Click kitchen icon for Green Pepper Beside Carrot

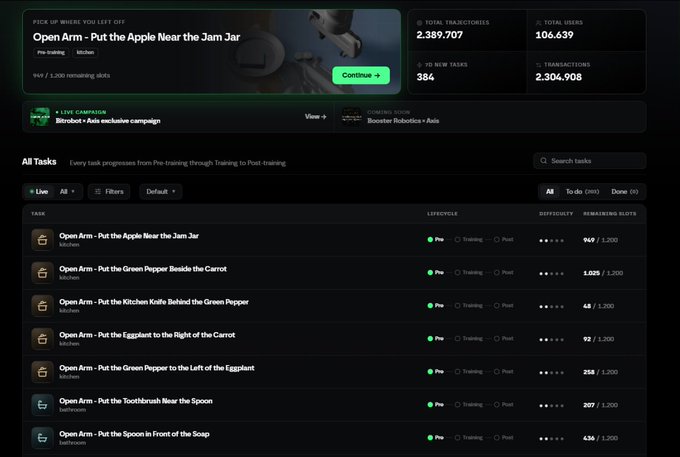coord(42,273)
